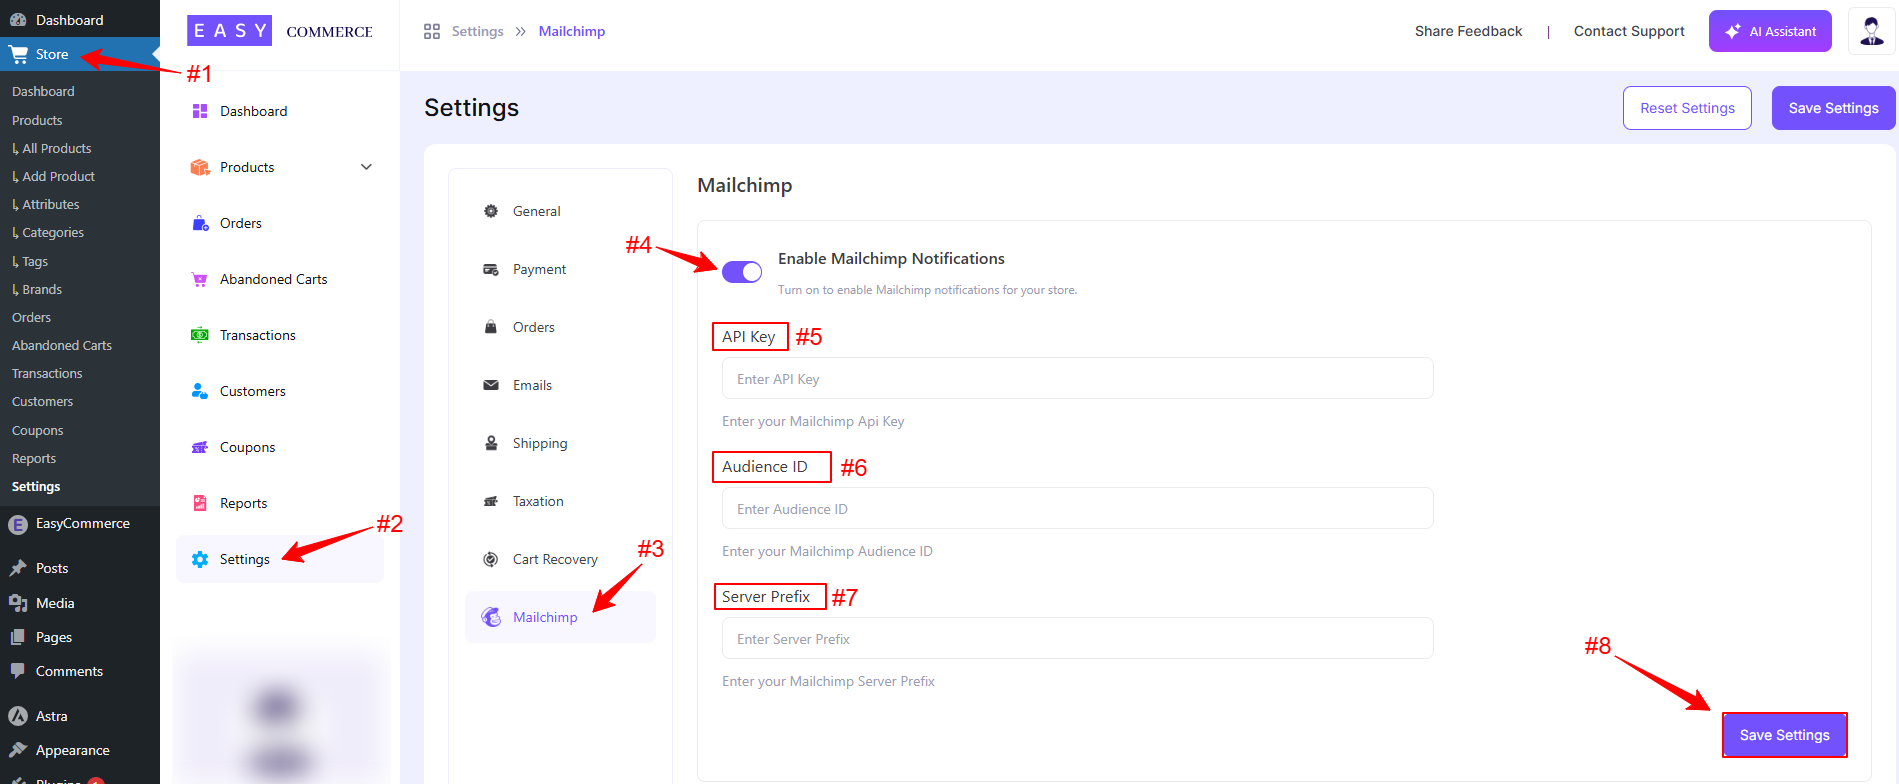Click the top Save Settings button

(x=1833, y=108)
